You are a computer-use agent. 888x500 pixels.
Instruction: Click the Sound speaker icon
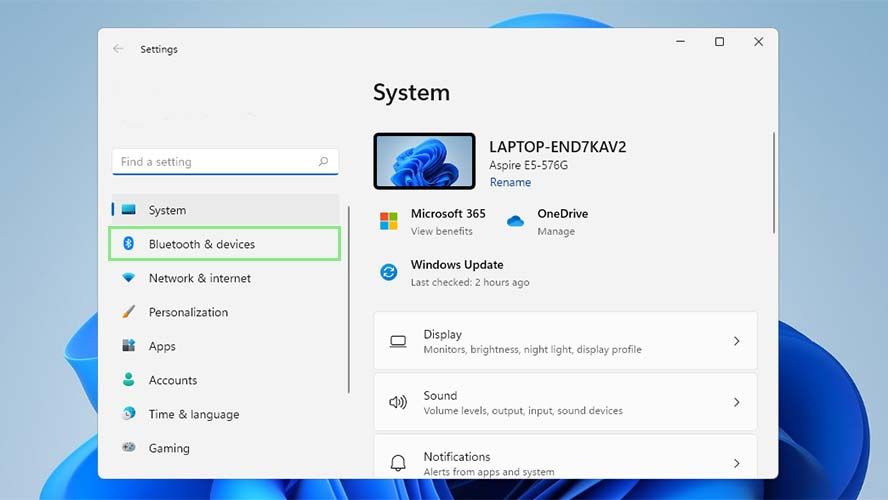click(x=398, y=402)
